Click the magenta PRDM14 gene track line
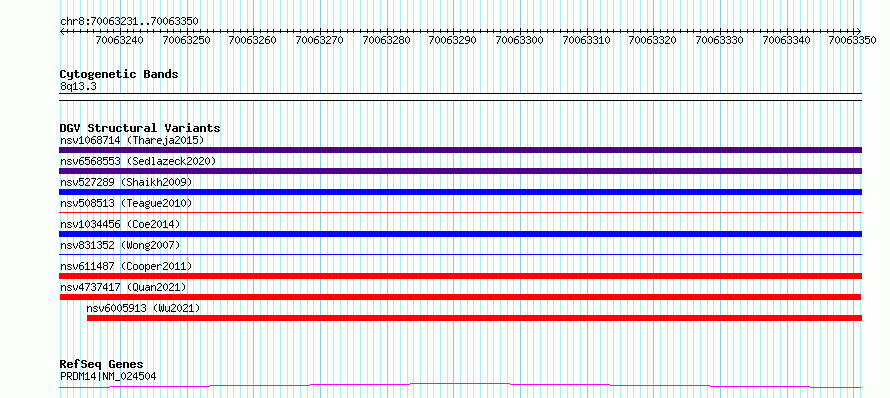Image resolution: width=890 pixels, height=398 pixels. [x=460, y=386]
